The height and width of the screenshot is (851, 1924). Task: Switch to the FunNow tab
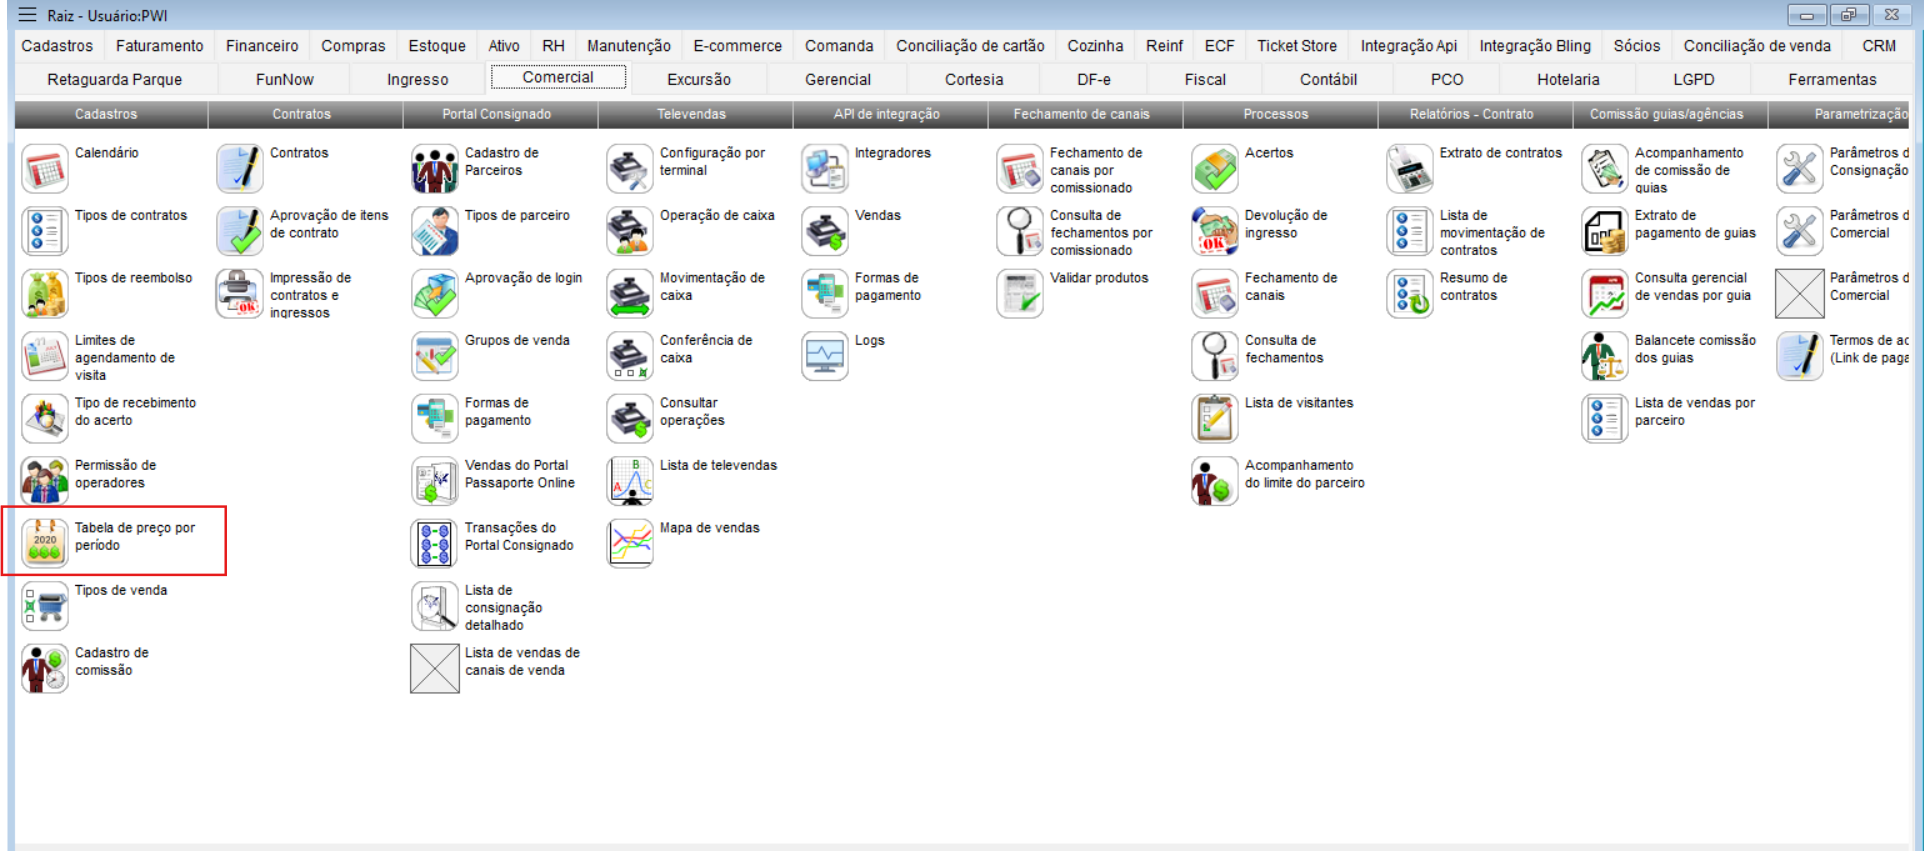284,79
